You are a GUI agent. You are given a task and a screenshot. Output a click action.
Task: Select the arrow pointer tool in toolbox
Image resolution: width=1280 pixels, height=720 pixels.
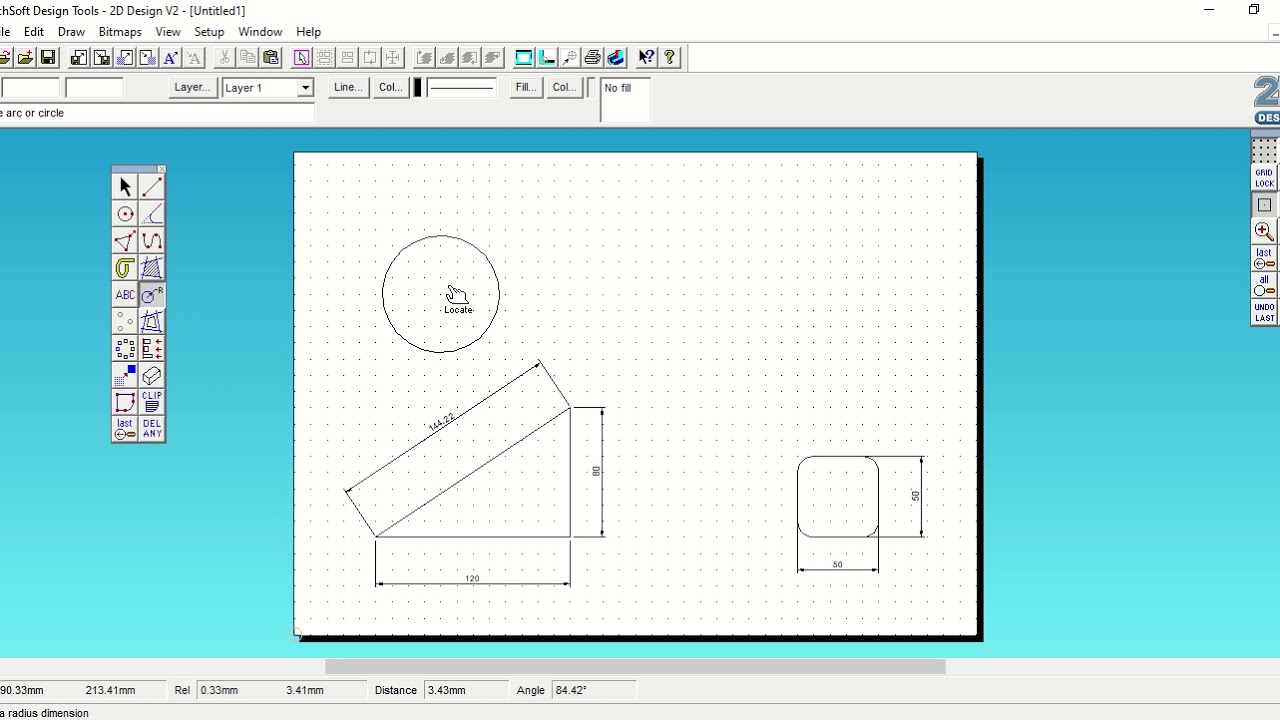125,187
